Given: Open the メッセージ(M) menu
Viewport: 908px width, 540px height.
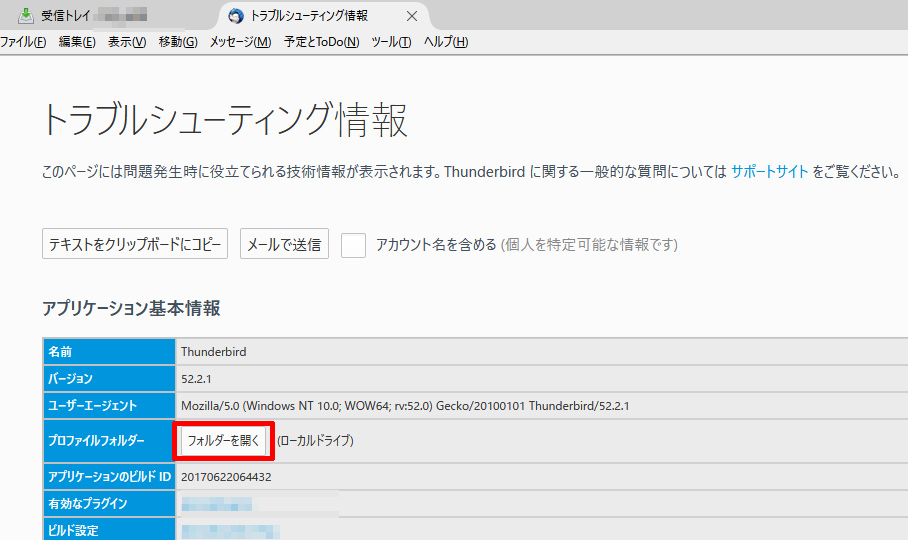Looking at the screenshot, I should click(240, 42).
